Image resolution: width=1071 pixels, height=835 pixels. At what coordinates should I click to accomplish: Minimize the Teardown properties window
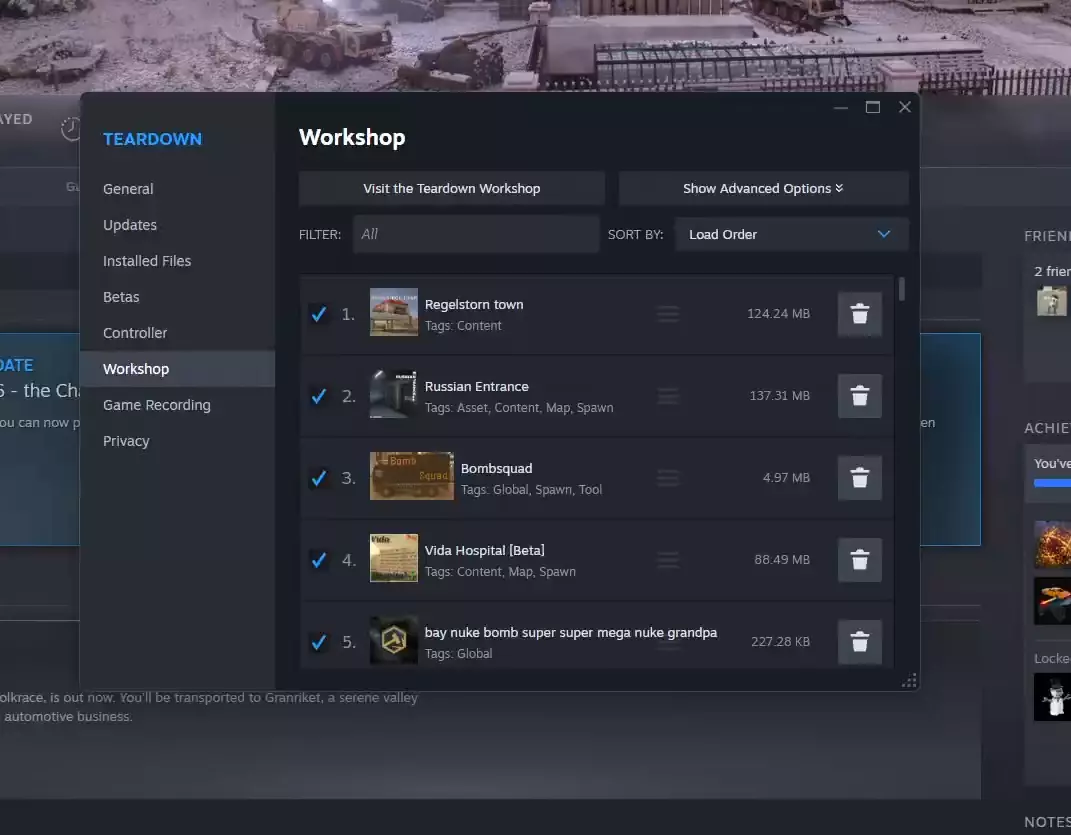840,107
